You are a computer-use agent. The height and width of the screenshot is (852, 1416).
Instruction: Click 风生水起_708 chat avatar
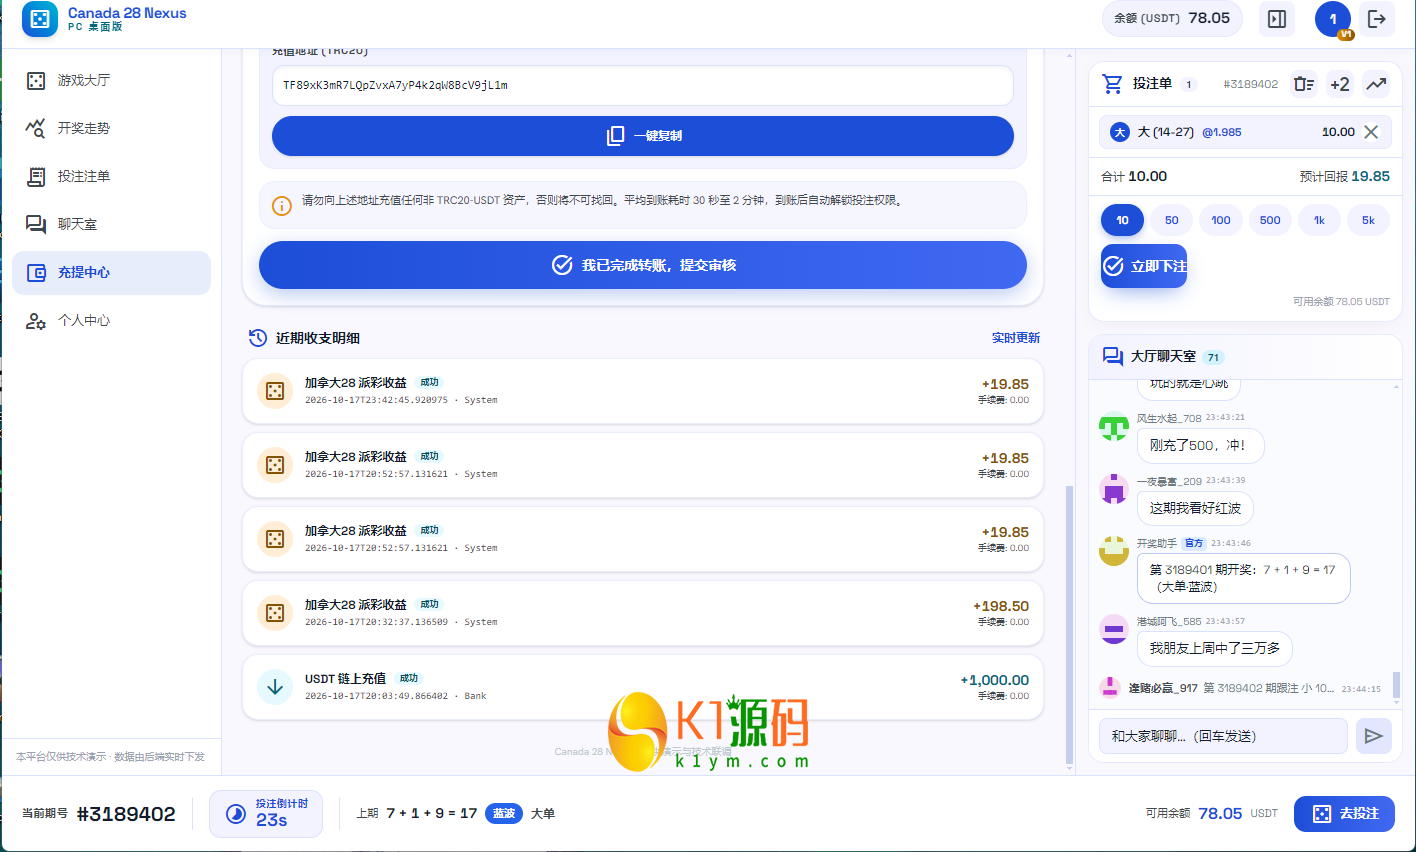[x=1114, y=427]
